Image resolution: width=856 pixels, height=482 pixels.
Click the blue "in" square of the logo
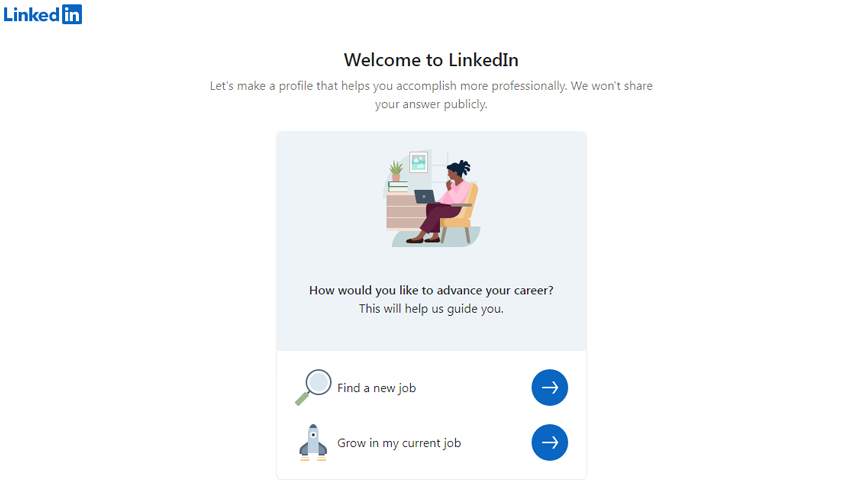(72, 14)
